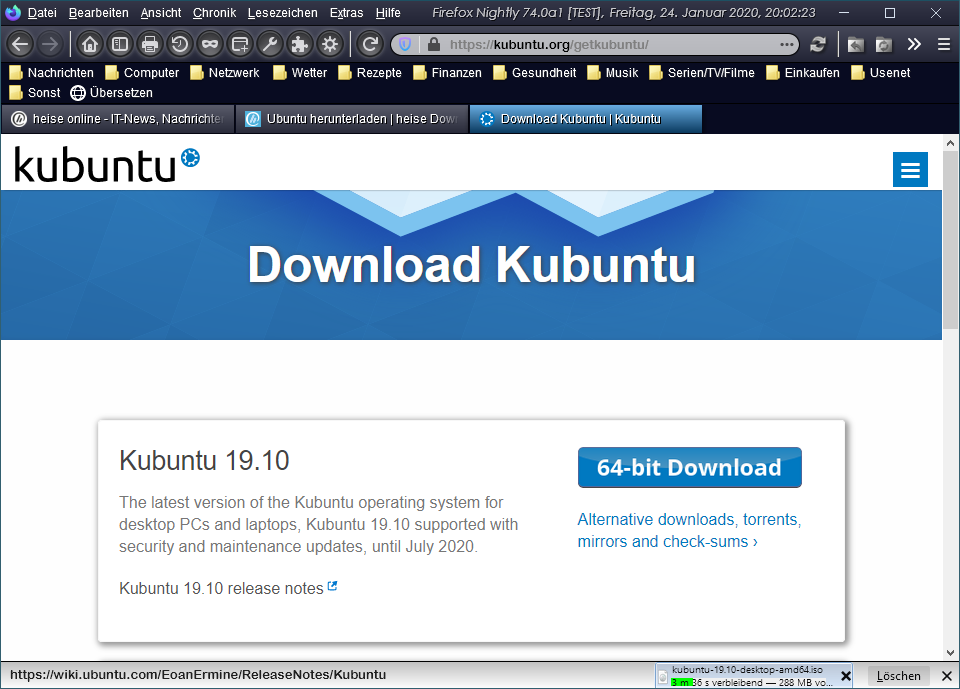The image size is (960, 689).
Task: Open the Datei menu
Action: tap(42, 13)
